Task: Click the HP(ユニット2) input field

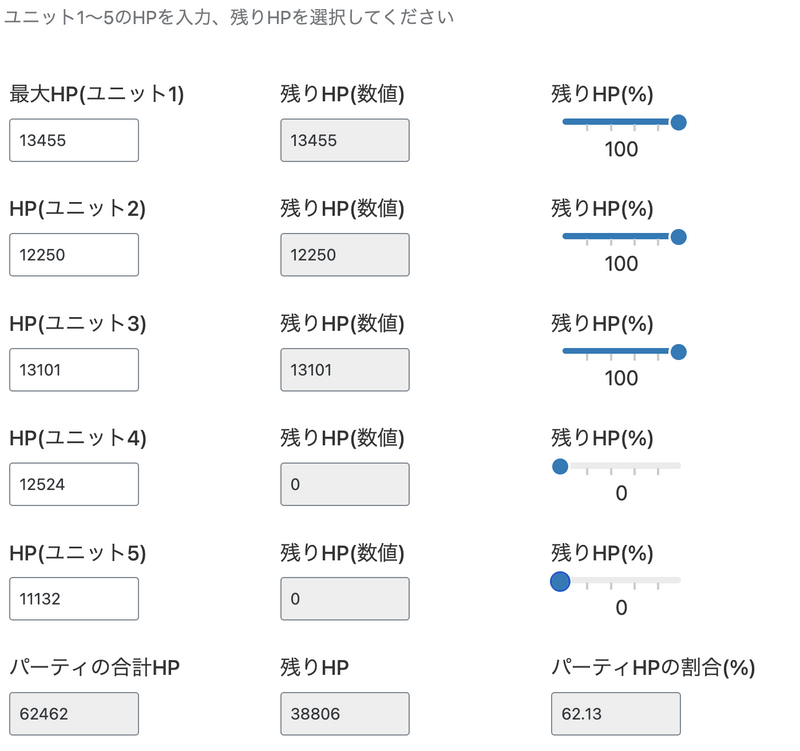Action: pos(74,255)
